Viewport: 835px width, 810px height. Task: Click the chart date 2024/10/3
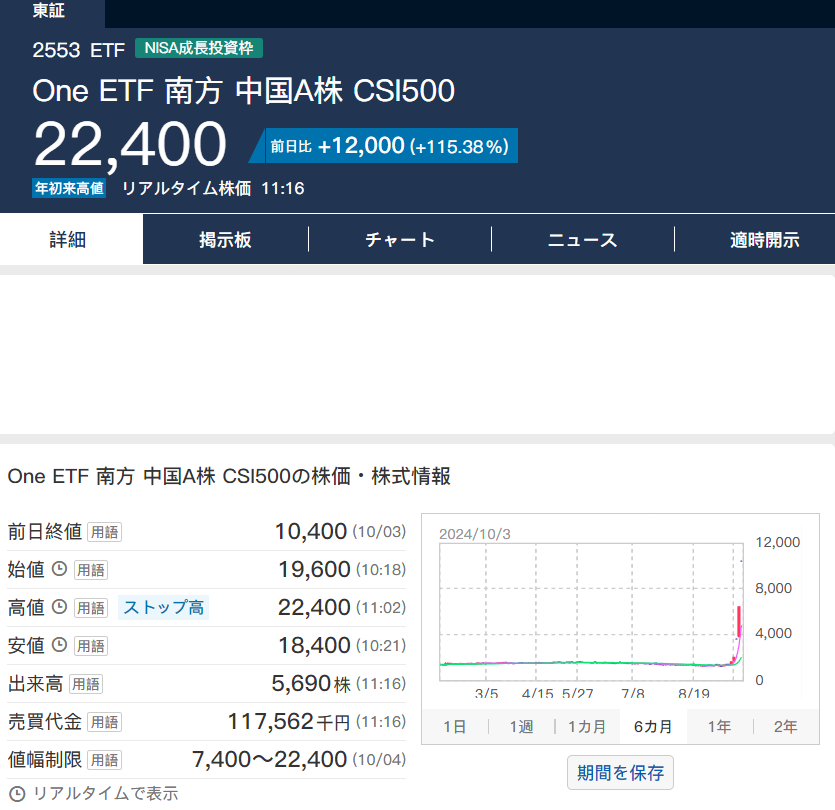(474, 534)
